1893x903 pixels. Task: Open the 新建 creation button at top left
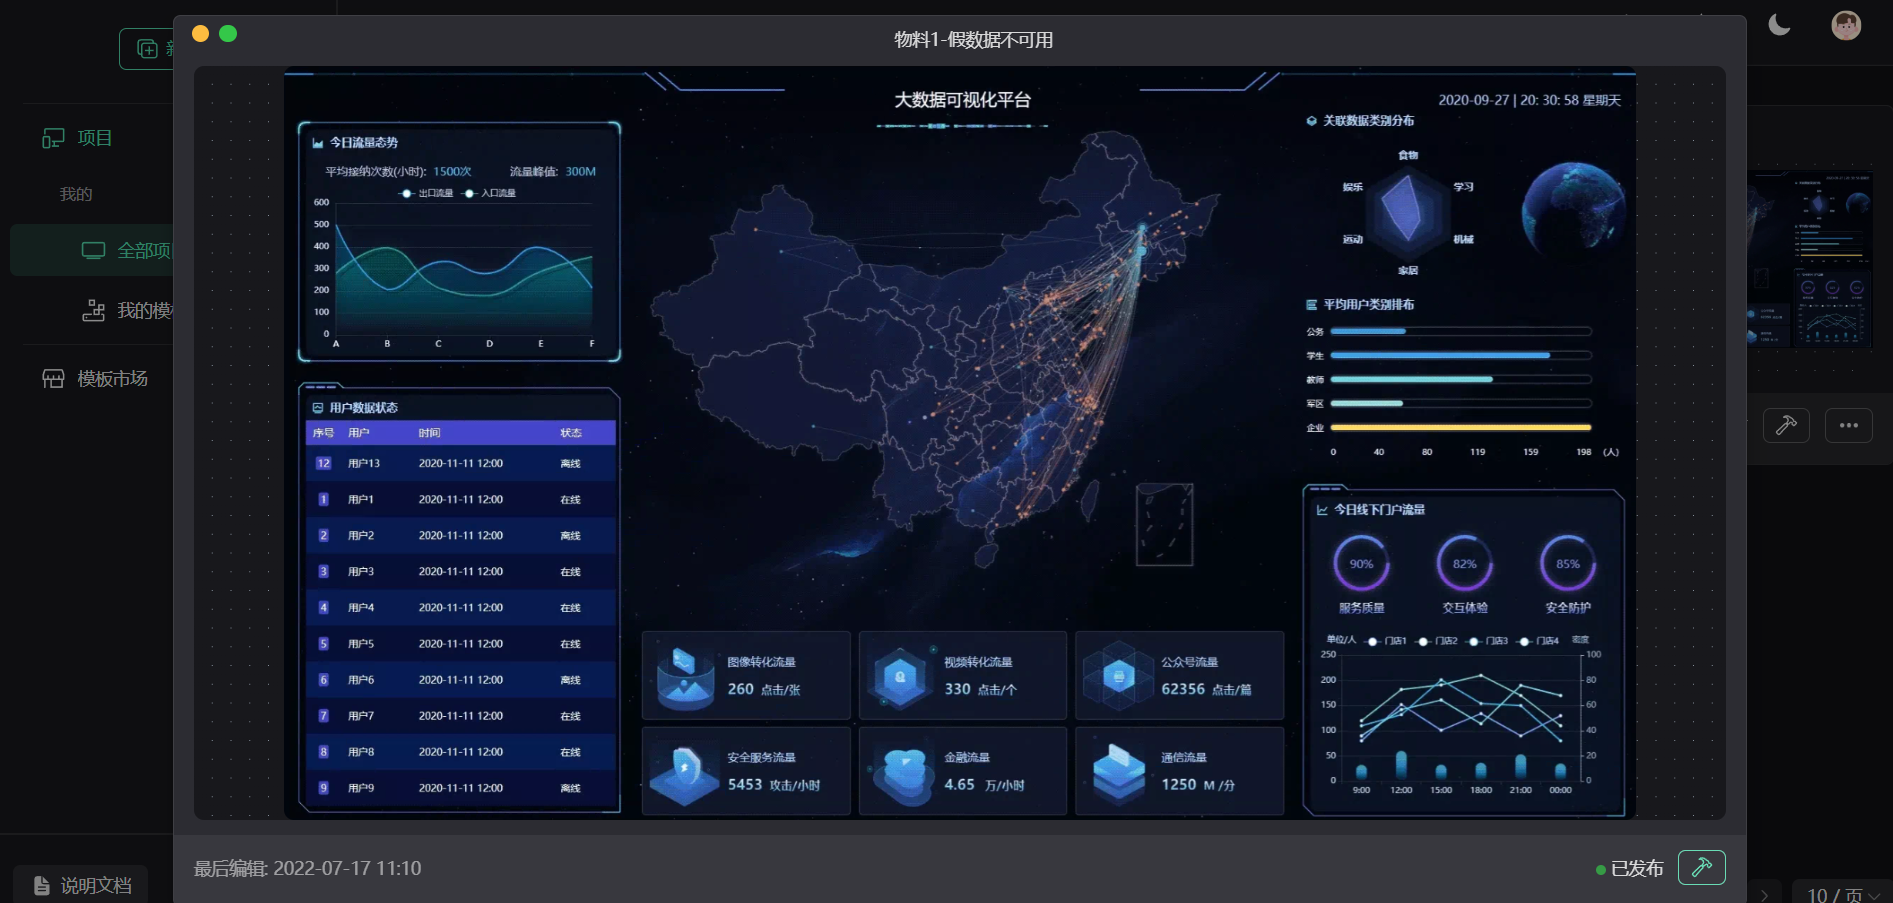coord(148,48)
